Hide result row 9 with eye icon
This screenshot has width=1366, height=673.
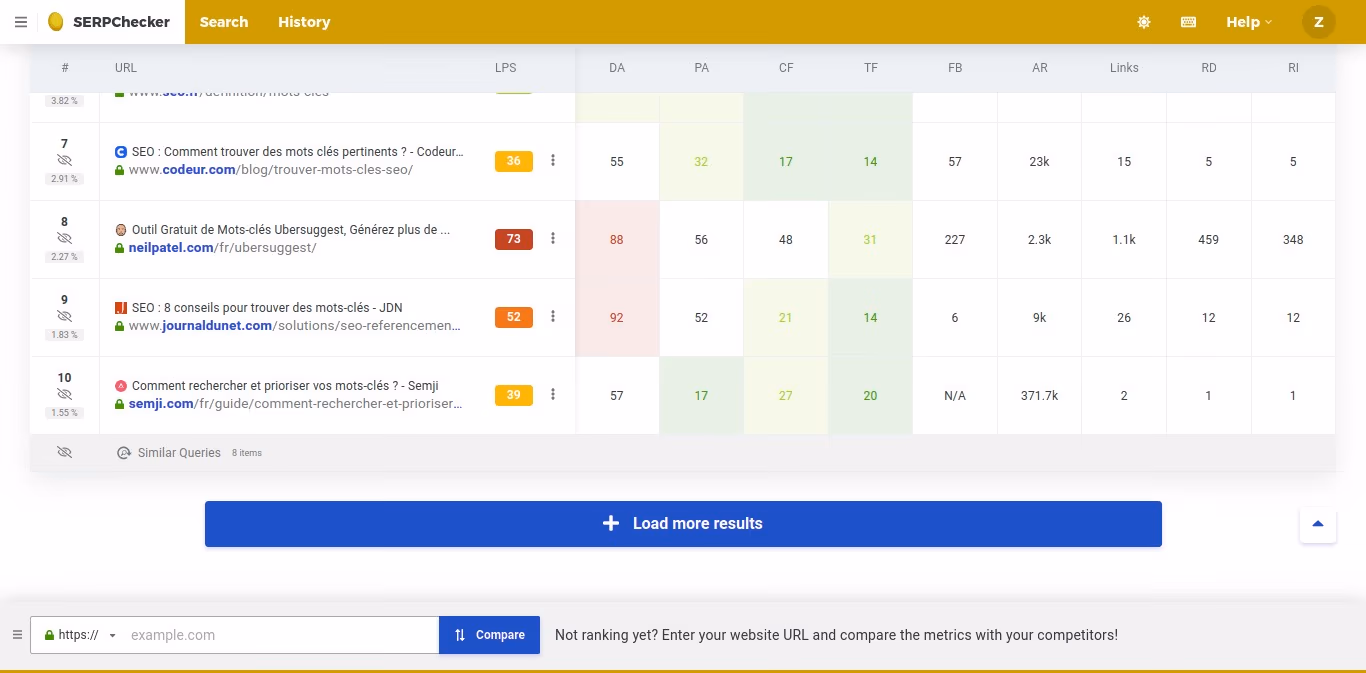[x=65, y=316]
